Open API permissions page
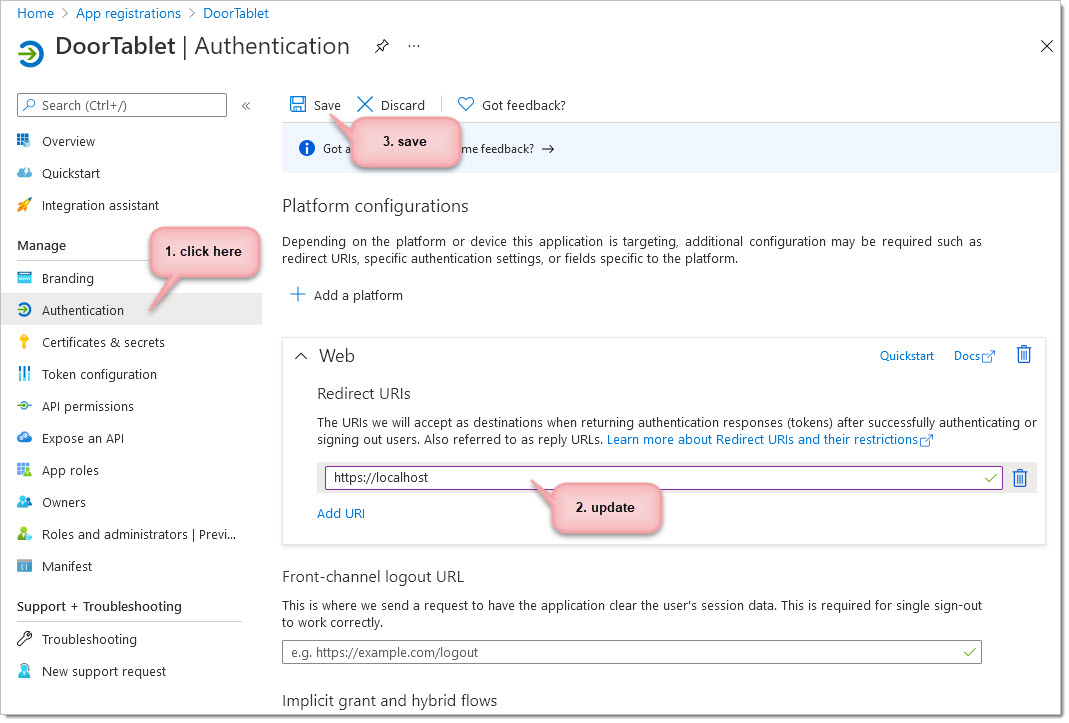Image resolution: width=1069 pixels, height=723 pixels. pyautogui.click(x=87, y=407)
